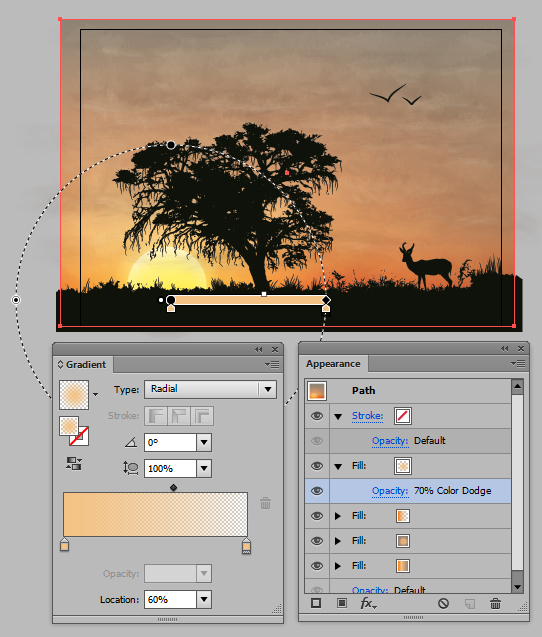Open the gradient Type dropdown showing Radial
Viewport: 542px width, 637px height.
pyautogui.click(x=210, y=389)
